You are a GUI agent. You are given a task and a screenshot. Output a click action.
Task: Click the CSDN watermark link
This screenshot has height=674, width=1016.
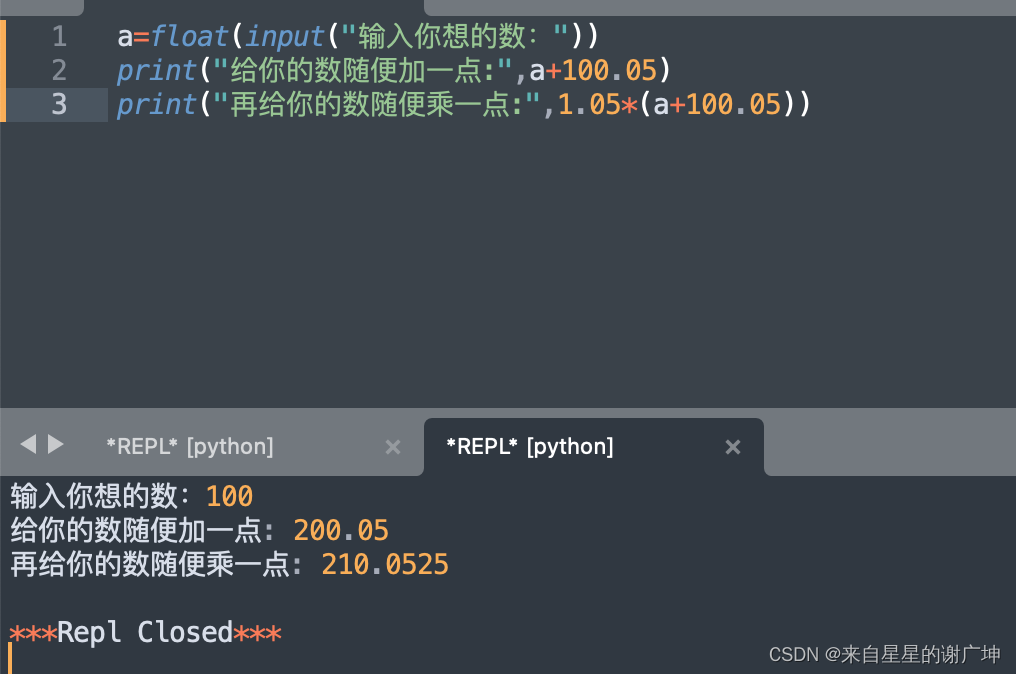[884, 655]
